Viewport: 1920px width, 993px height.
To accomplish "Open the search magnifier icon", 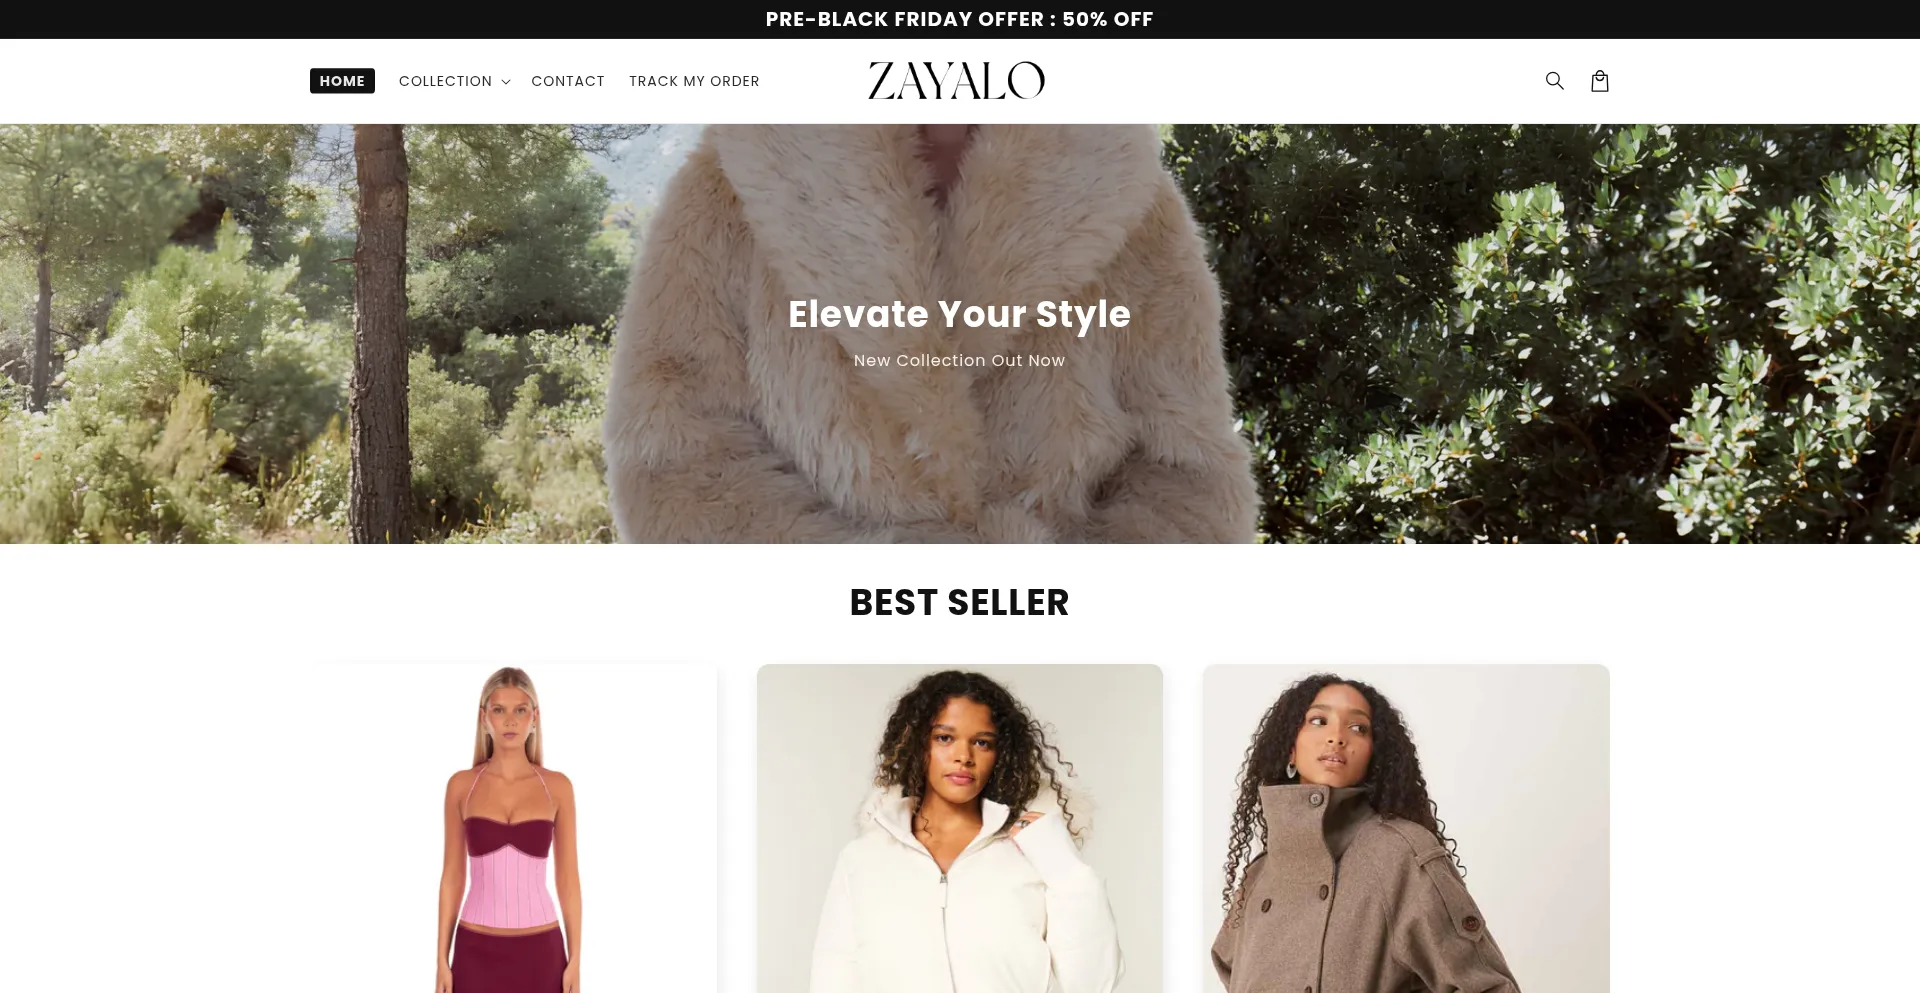I will coord(1554,81).
